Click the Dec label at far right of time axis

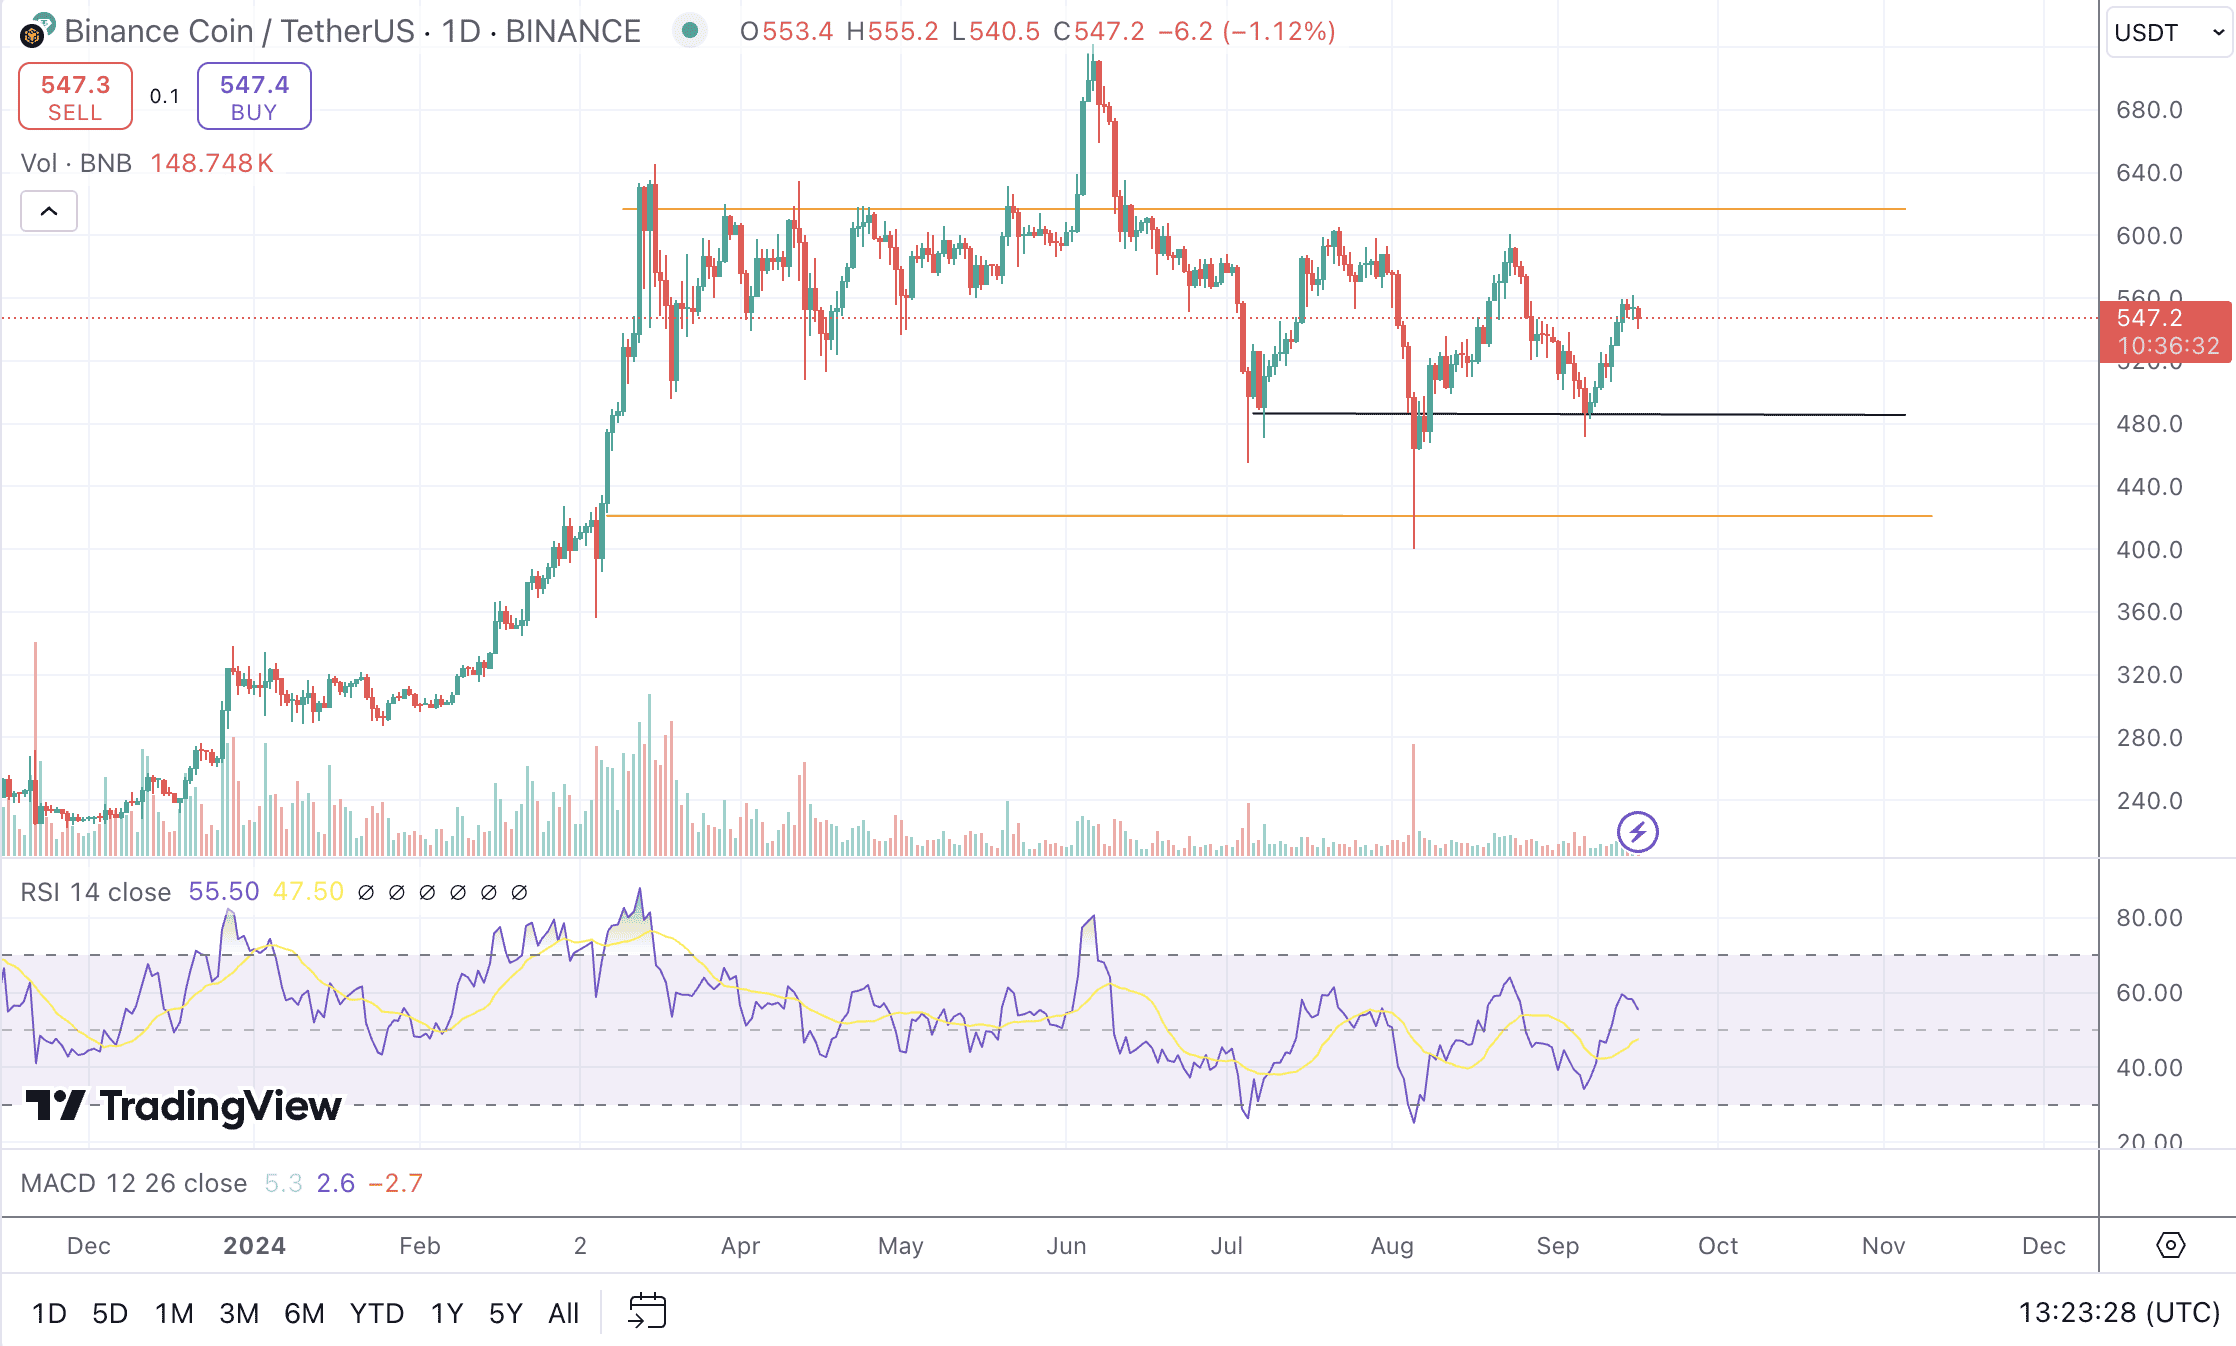(x=2043, y=1246)
